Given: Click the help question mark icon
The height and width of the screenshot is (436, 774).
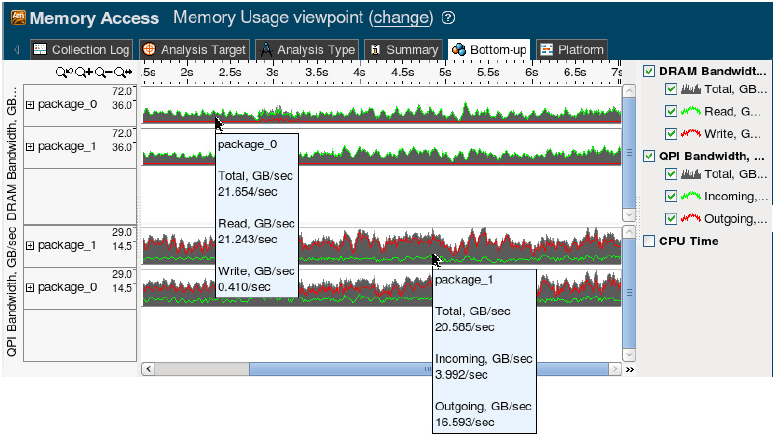Looking at the screenshot, I should pyautogui.click(x=449, y=18).
